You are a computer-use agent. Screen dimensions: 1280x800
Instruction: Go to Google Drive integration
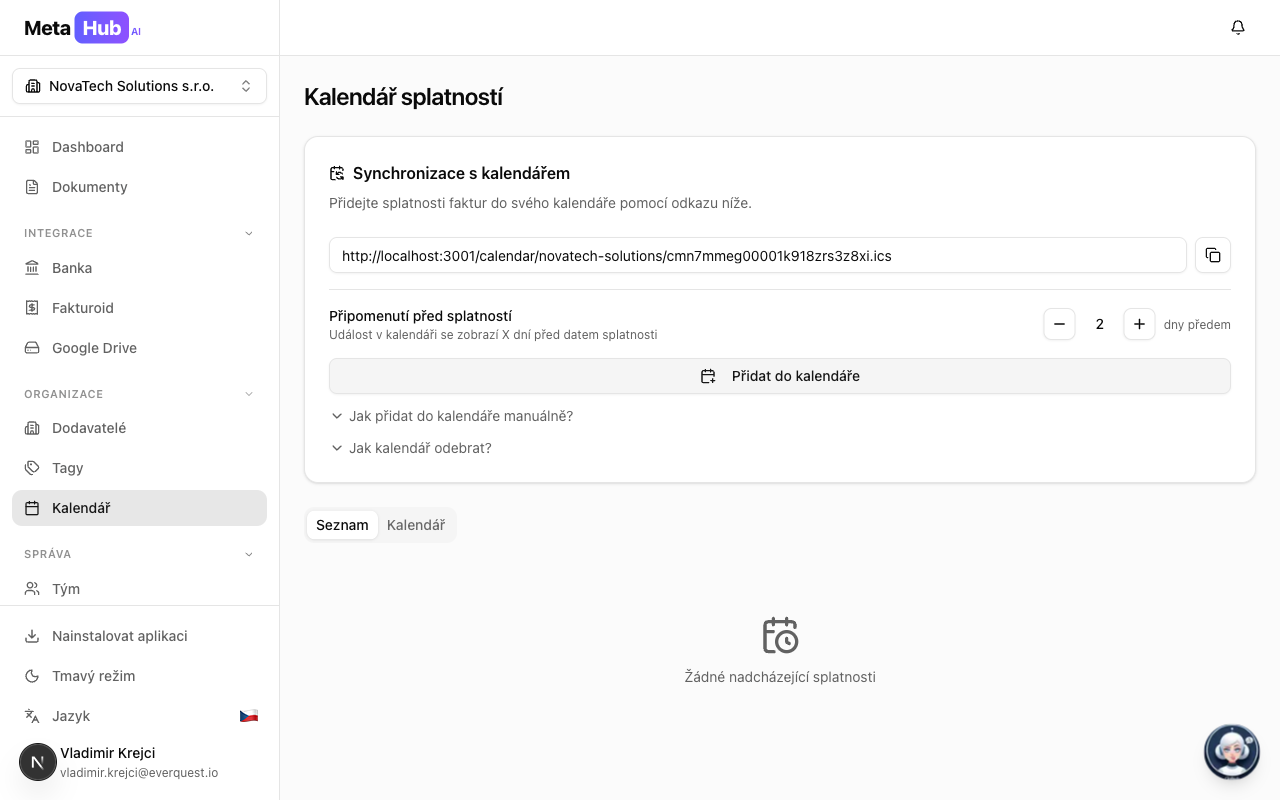94,348
